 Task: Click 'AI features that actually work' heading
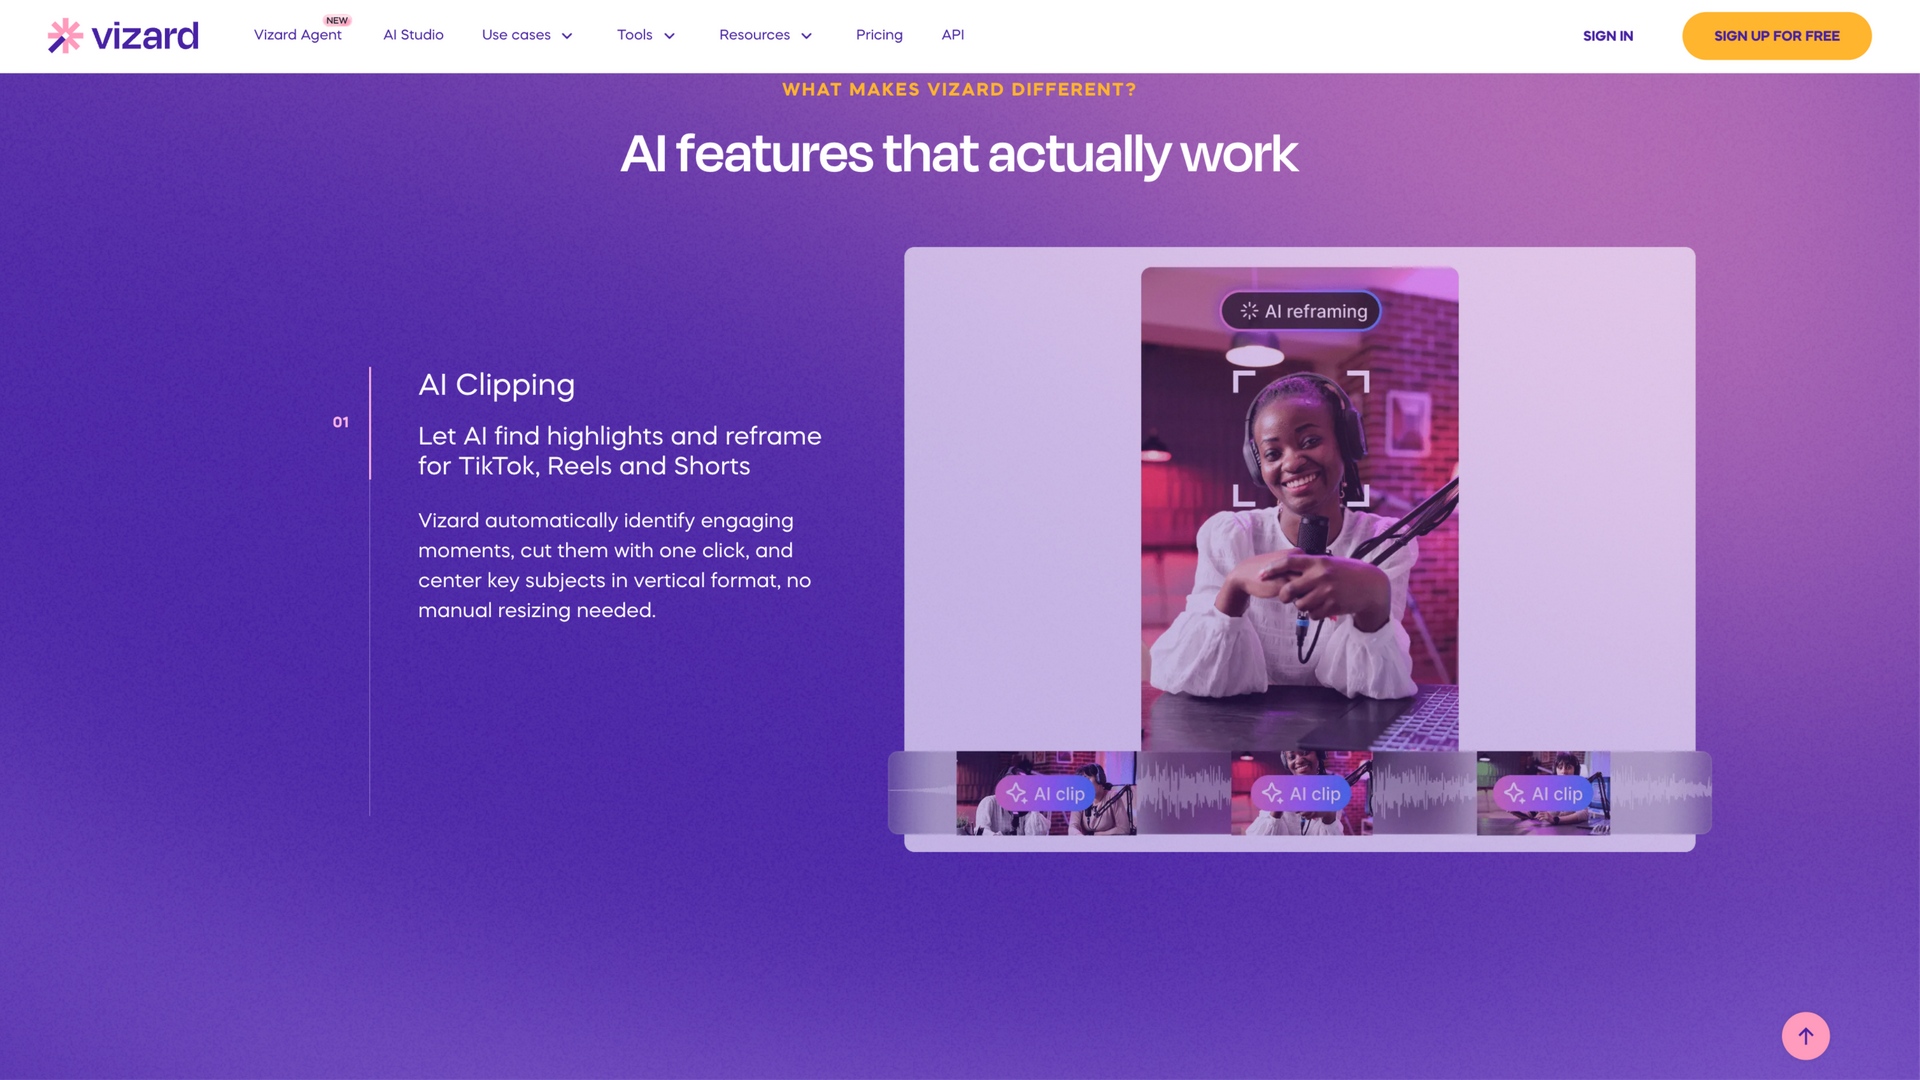(x=959, y=154)
